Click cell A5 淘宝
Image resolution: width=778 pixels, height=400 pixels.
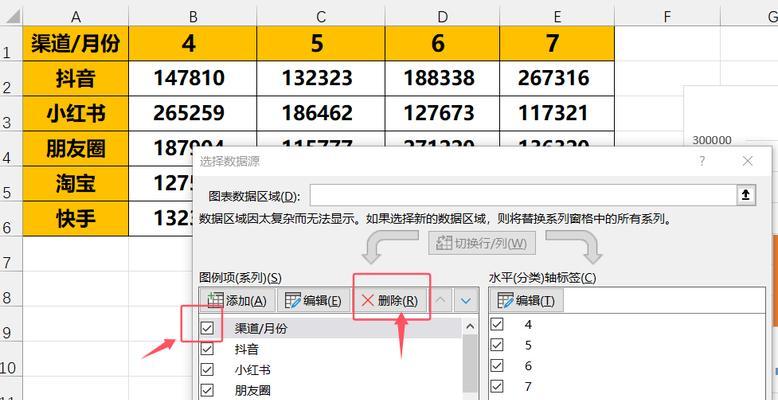coord(75,184)
